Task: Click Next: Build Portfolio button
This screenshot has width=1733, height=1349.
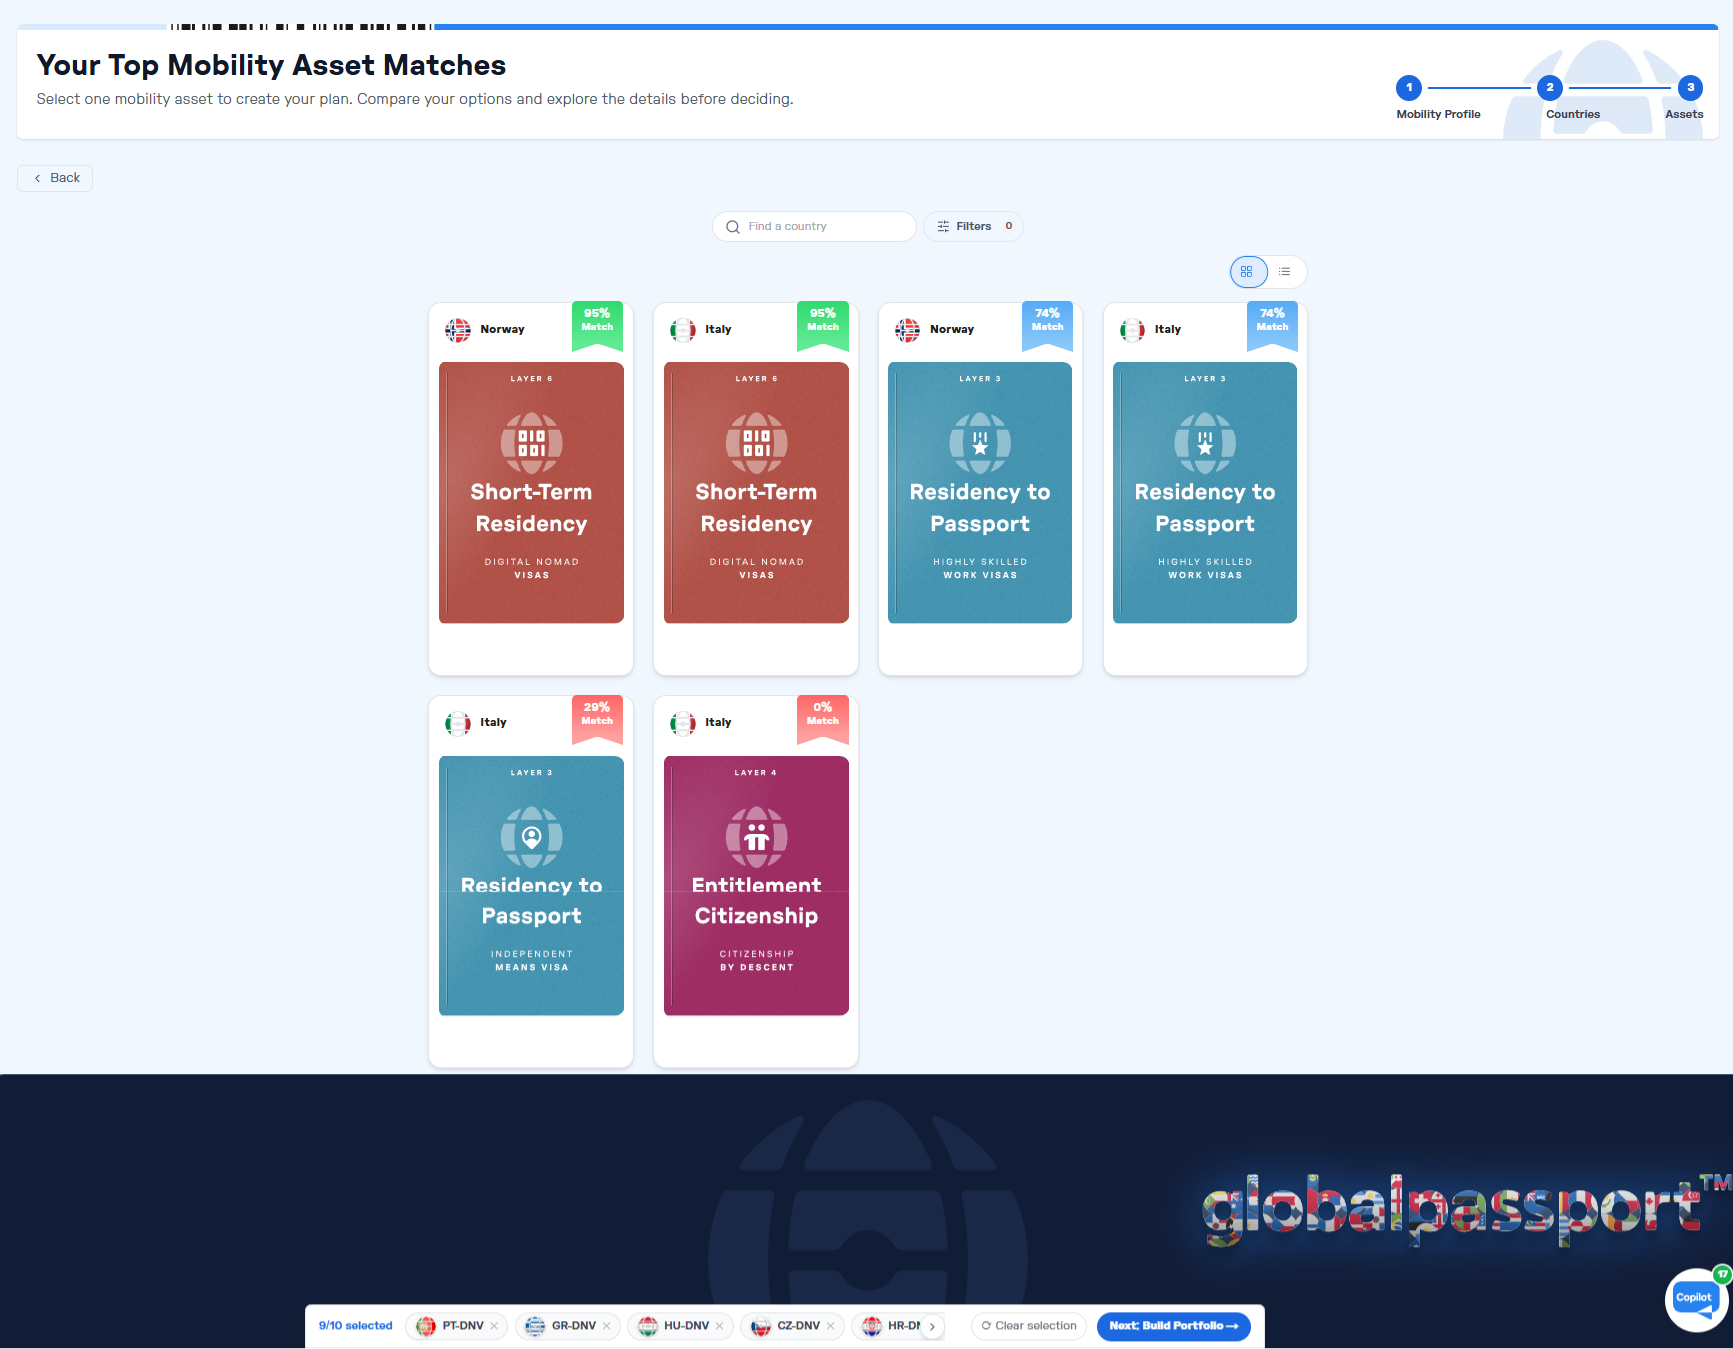Action: point(1173,1327)
